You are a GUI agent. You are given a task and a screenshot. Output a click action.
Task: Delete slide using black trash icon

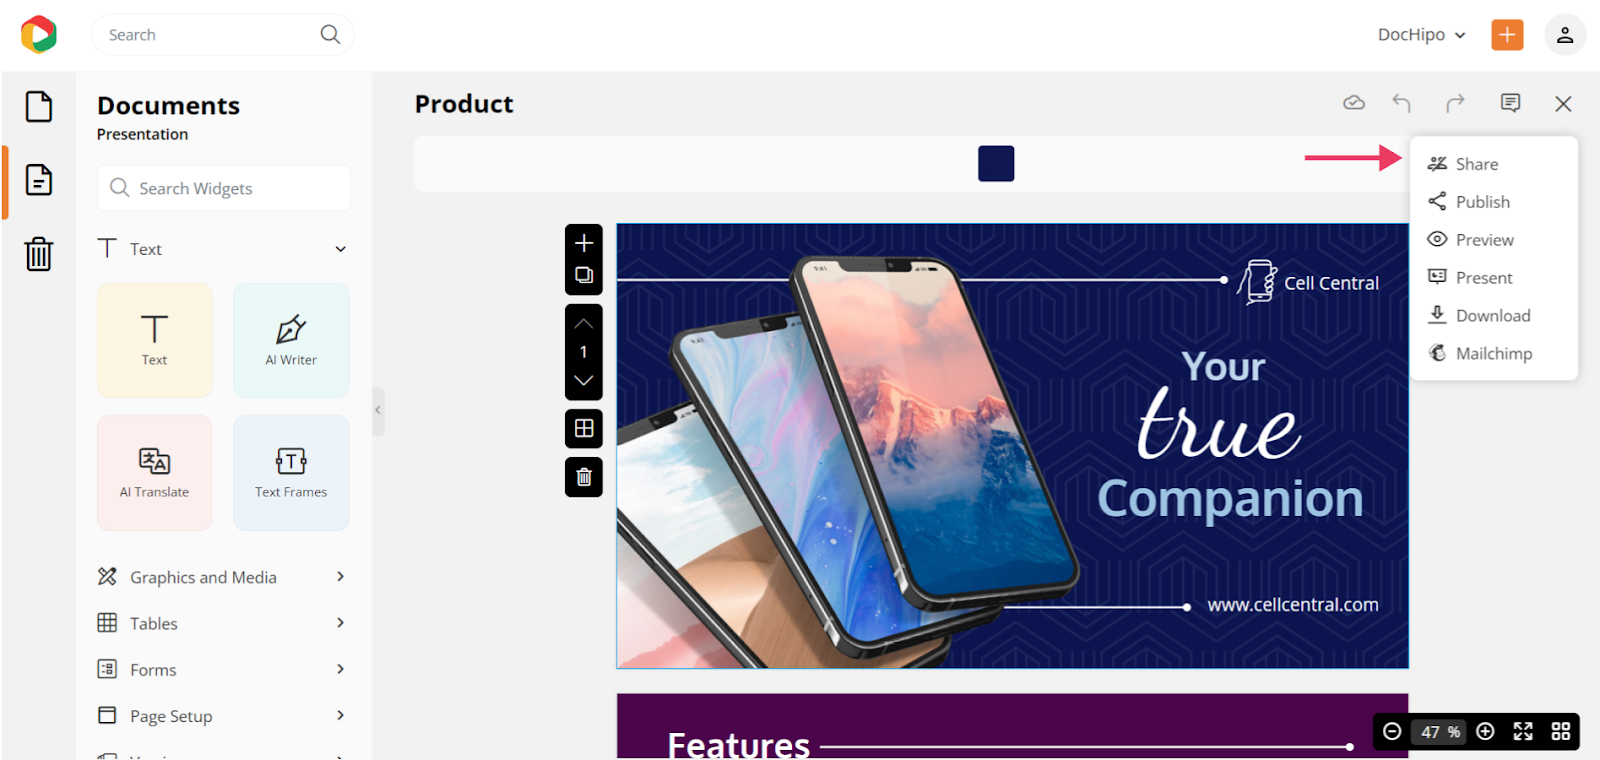pos(584,477)
